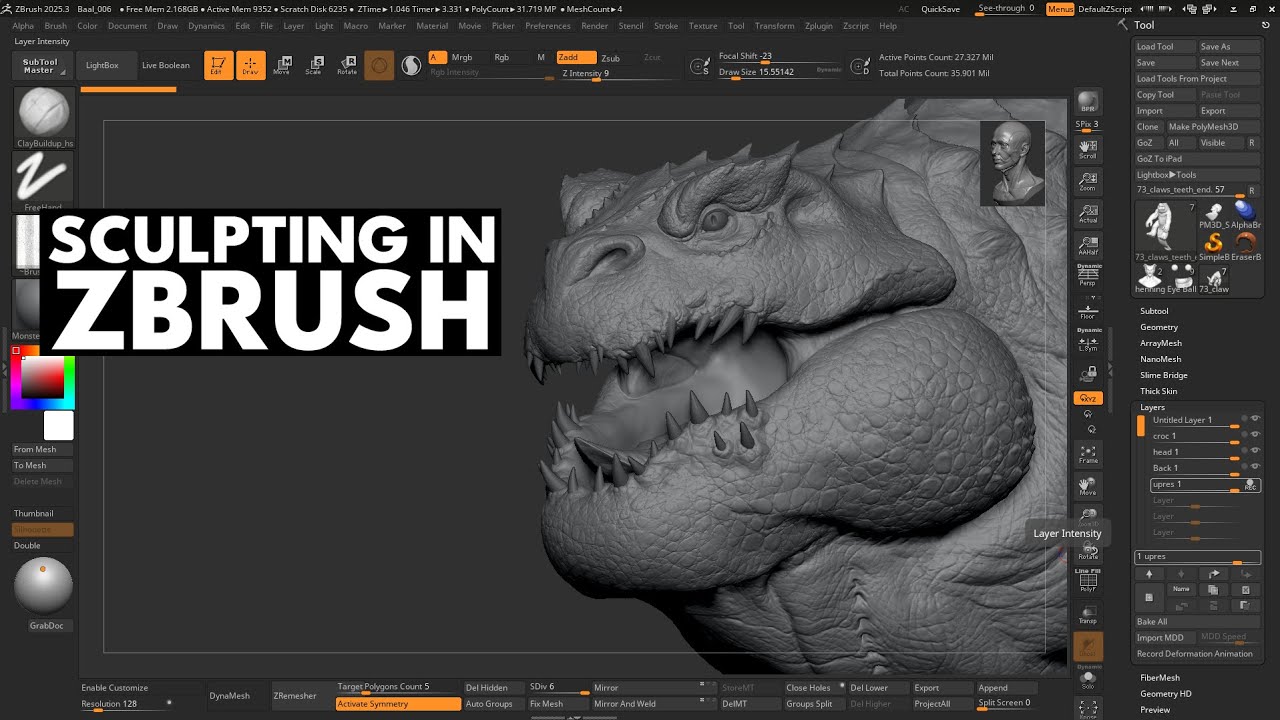
Task: Toggle PolyF line fill icon
Action: pos(1087,582)
